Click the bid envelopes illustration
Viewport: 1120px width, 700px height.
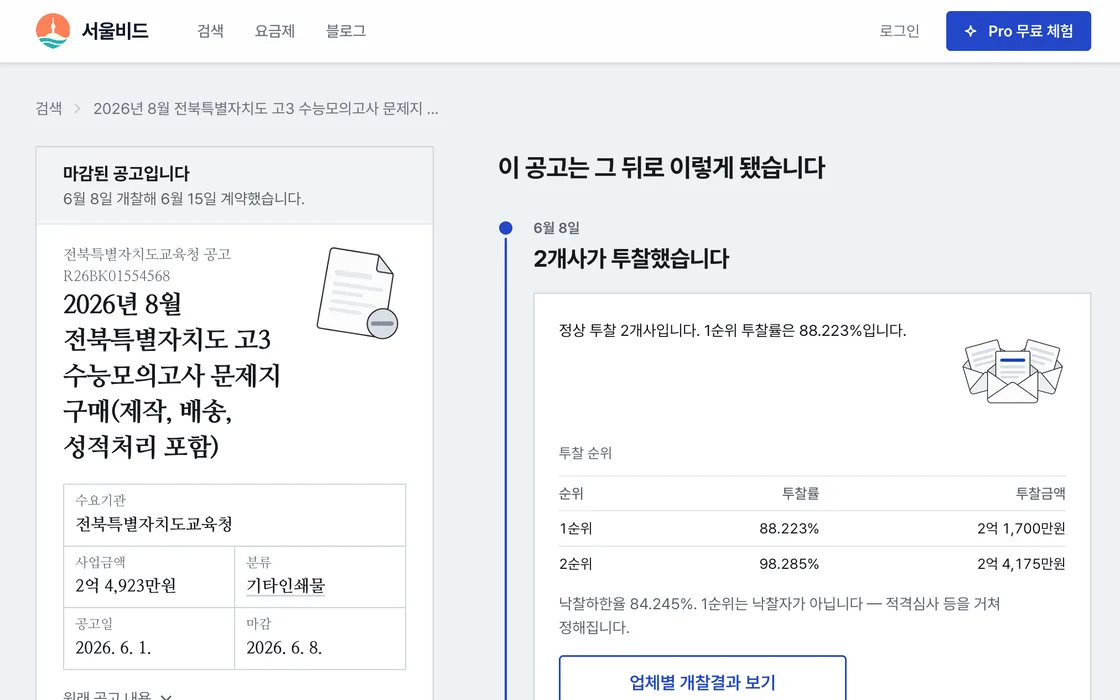tap(1012, 371)
